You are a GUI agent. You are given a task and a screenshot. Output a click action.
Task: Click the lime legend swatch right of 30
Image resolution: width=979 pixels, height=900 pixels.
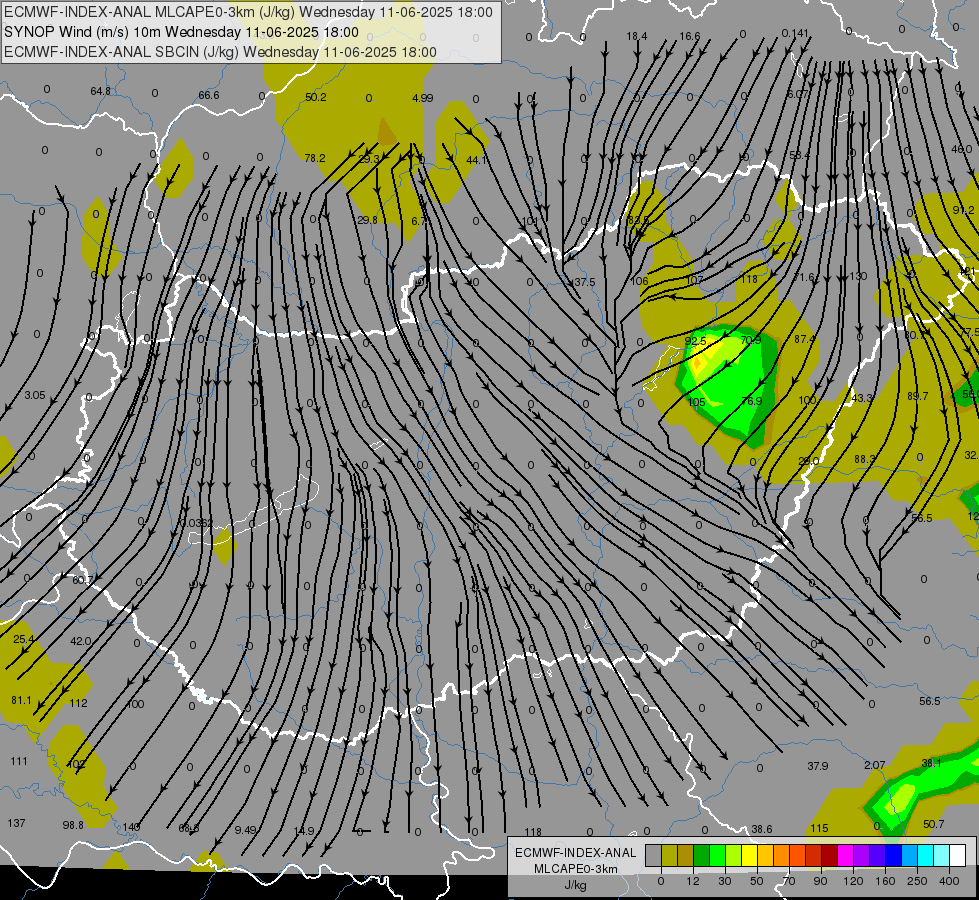tap(734, 855)
